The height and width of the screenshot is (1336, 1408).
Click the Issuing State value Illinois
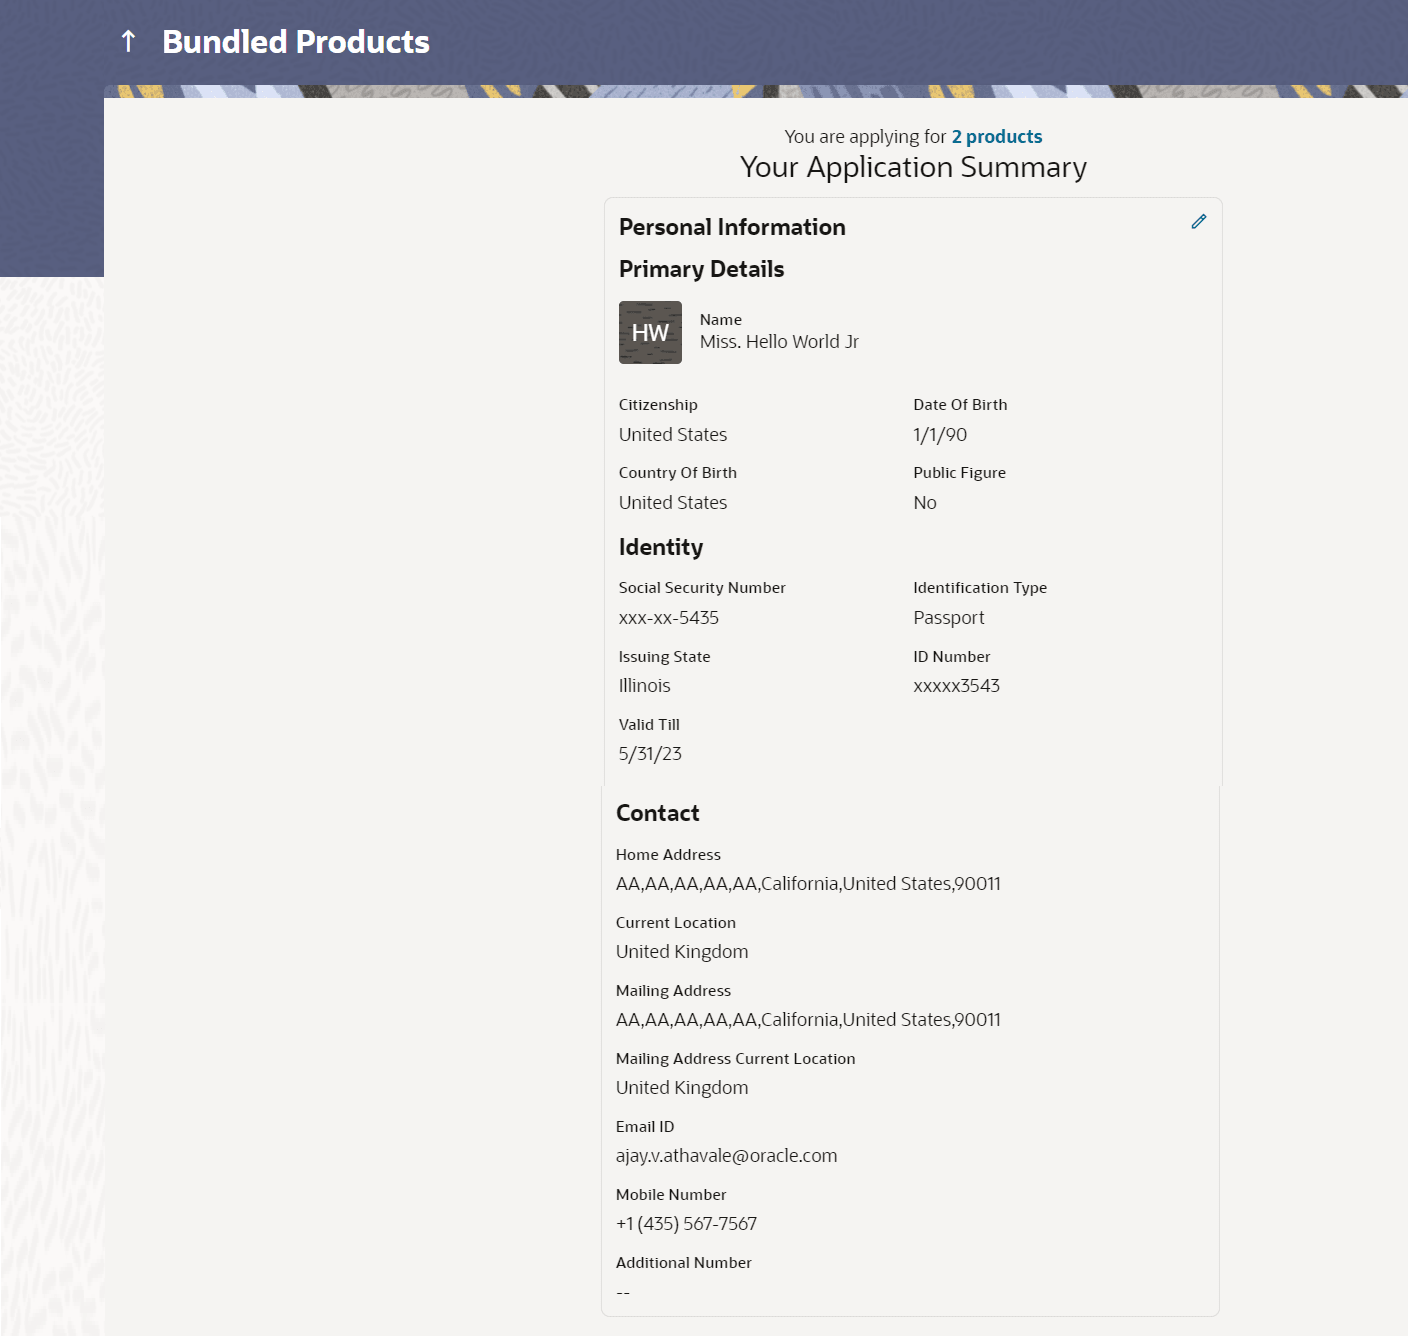[644, 686]
